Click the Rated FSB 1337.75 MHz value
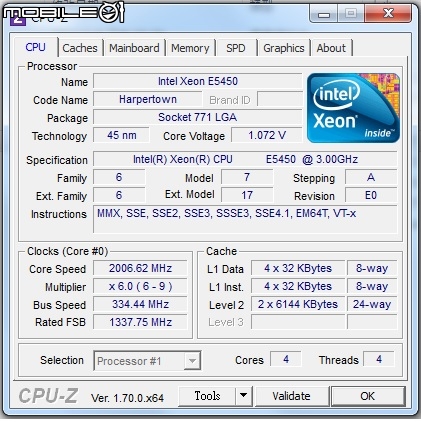 [x=140, y=322]
